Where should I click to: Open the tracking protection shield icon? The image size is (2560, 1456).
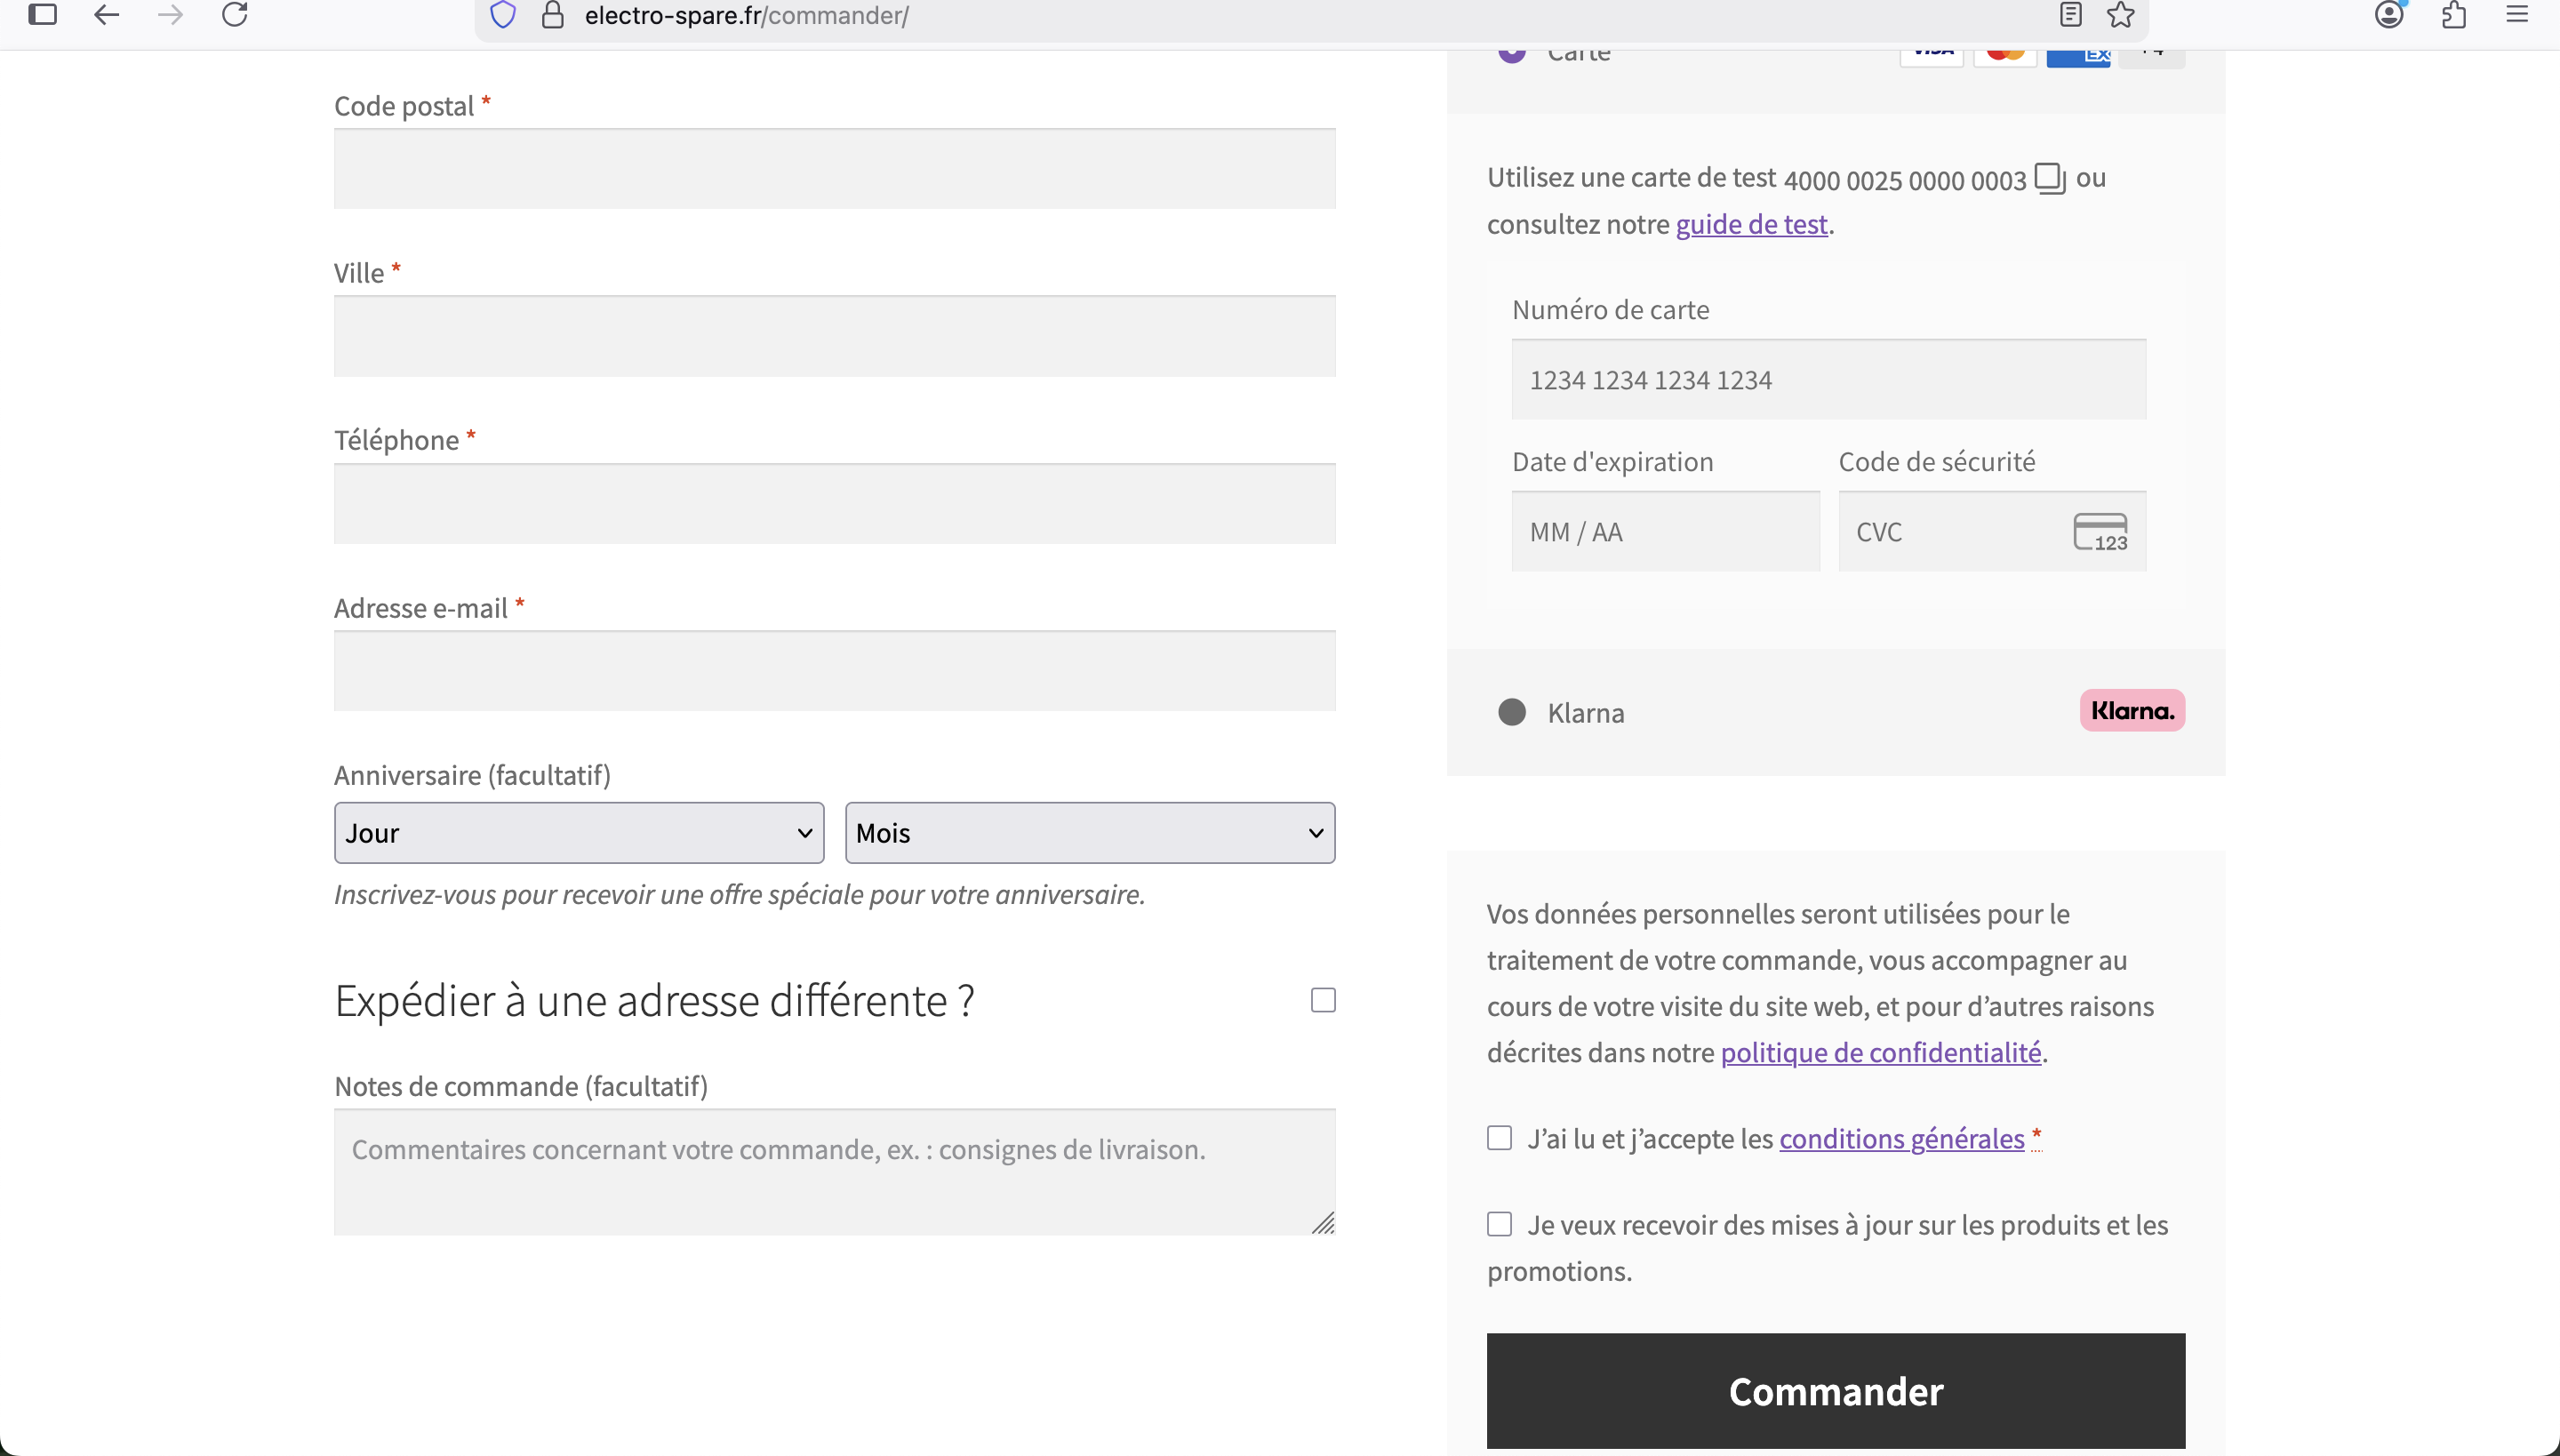click(503, 15)
